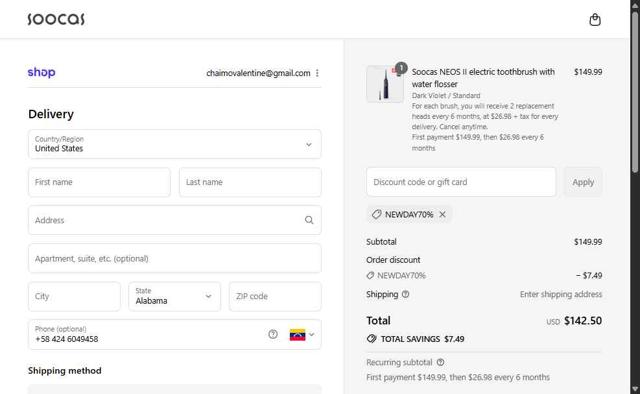
Task: Click the Soocas logo
Action: click(56, 19)
